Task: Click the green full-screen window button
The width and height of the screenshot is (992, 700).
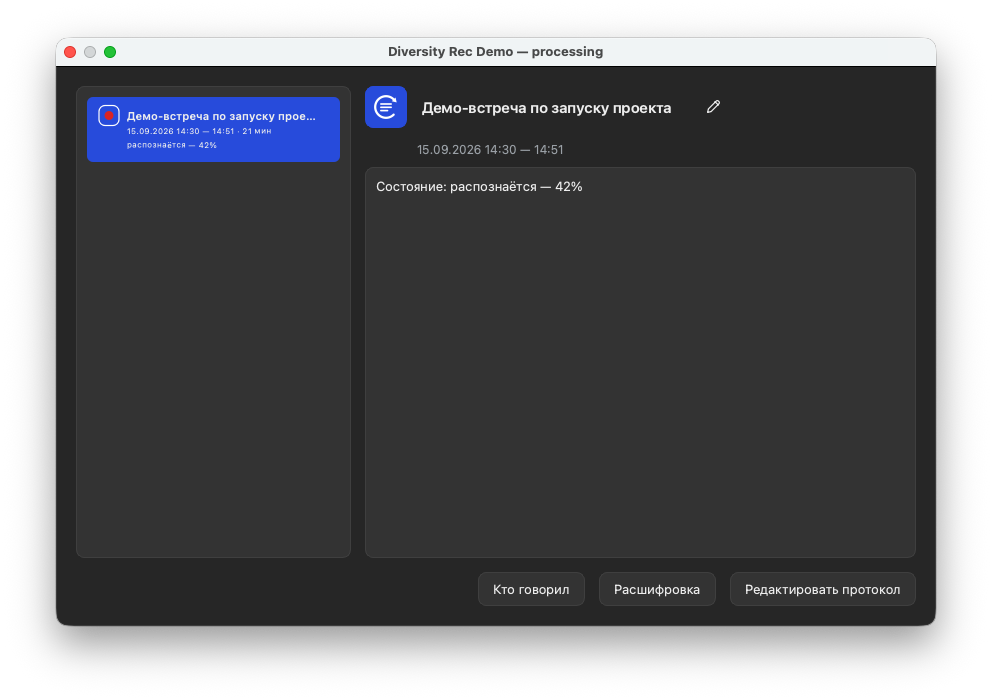Action: click(110, 52)
